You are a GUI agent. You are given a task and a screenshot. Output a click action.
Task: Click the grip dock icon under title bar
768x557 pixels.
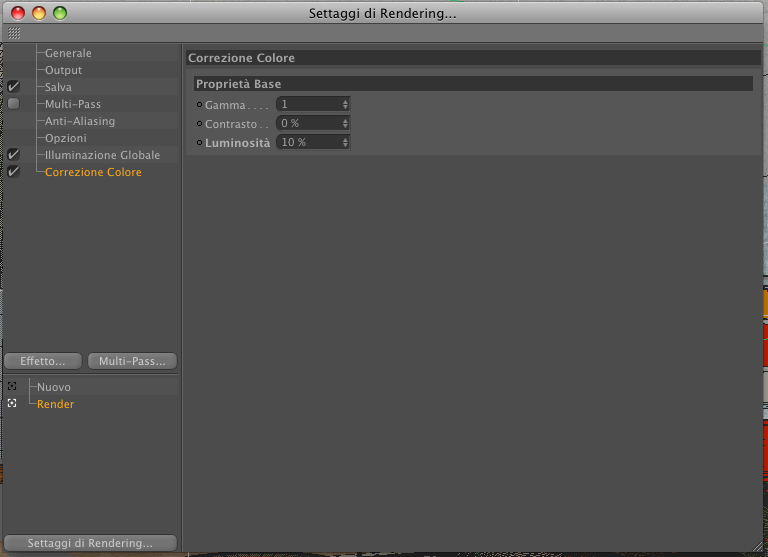(14, 33)
